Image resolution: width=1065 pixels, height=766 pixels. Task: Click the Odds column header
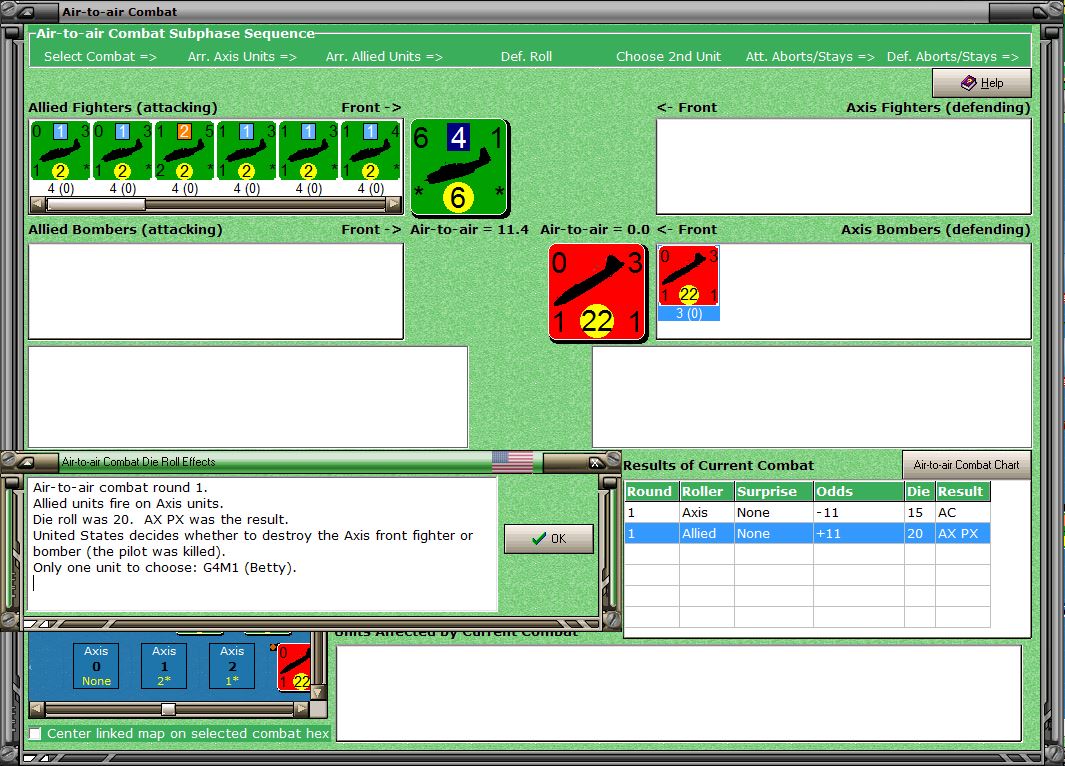pos(859,491)
